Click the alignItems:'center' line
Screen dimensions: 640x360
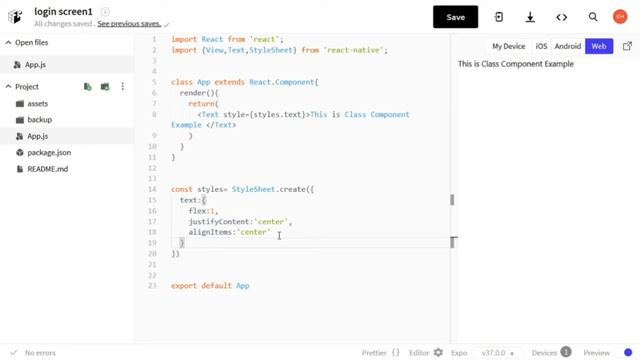pos(229,232)
